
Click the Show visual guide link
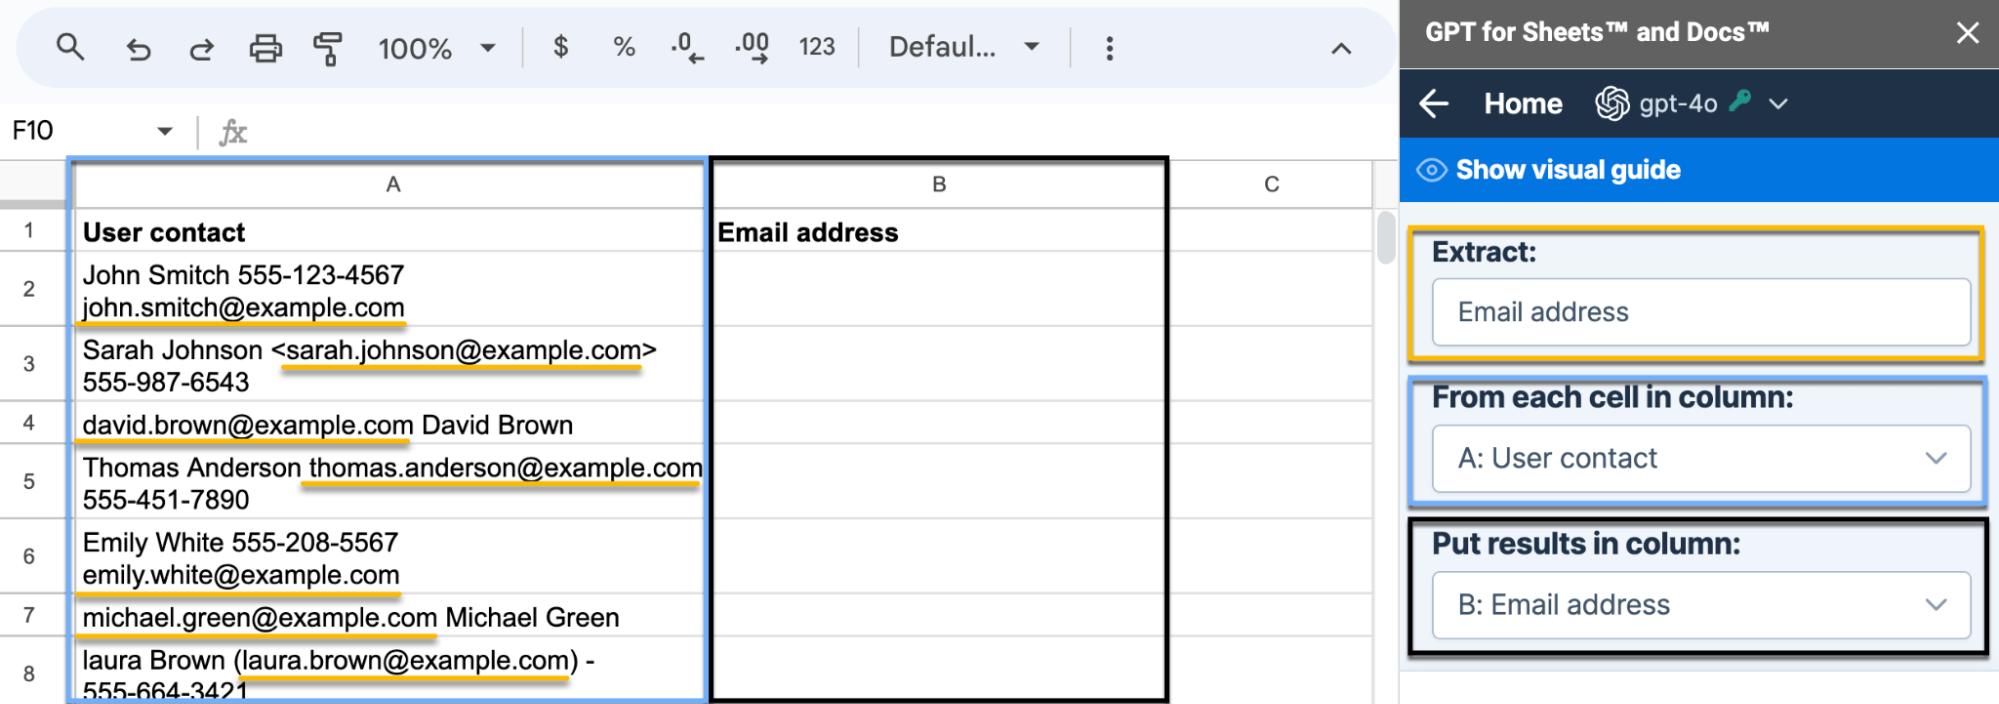point(1568,170)
